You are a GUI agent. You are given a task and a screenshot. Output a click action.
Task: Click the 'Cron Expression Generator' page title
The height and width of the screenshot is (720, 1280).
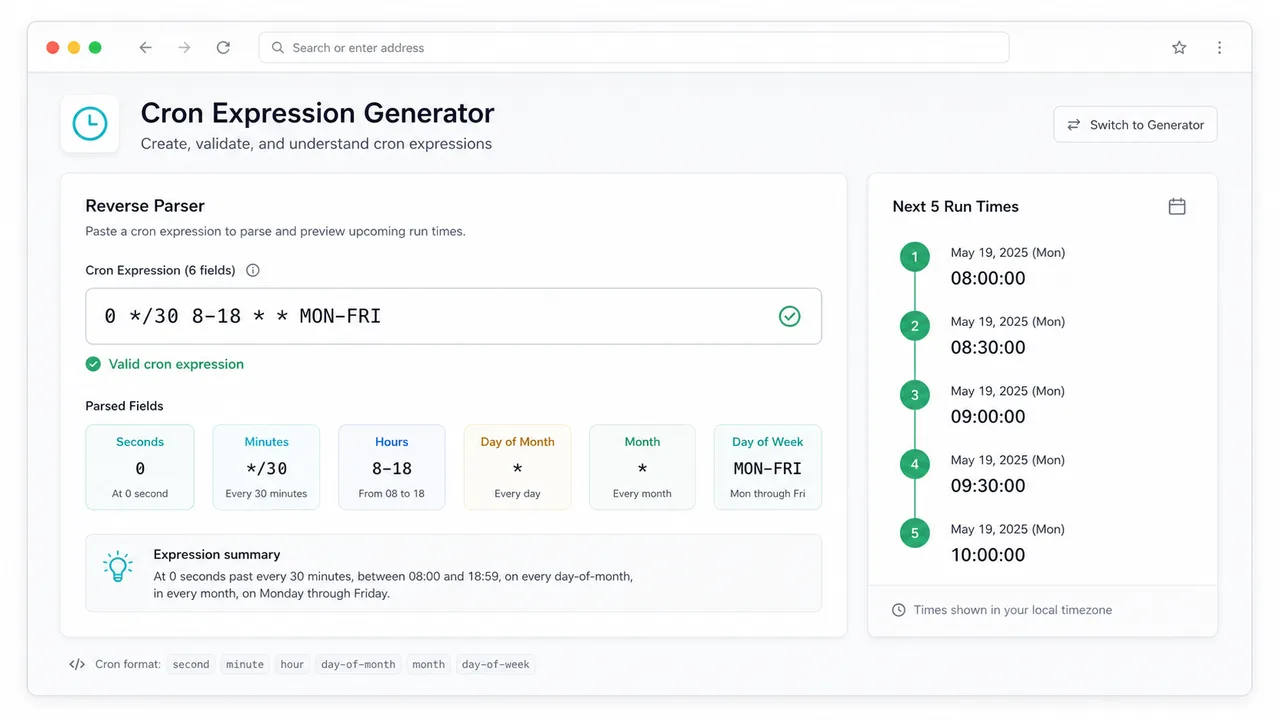pyautogui.click(x=317, y=113)
